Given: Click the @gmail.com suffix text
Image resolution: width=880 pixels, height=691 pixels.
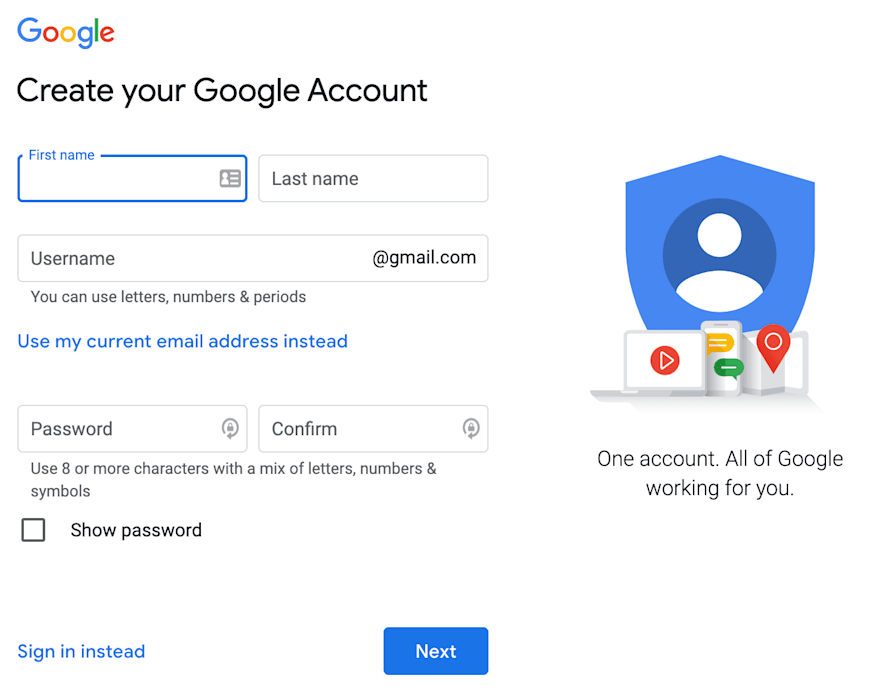Looking at the screenshot, I should [x=424, y=258].
